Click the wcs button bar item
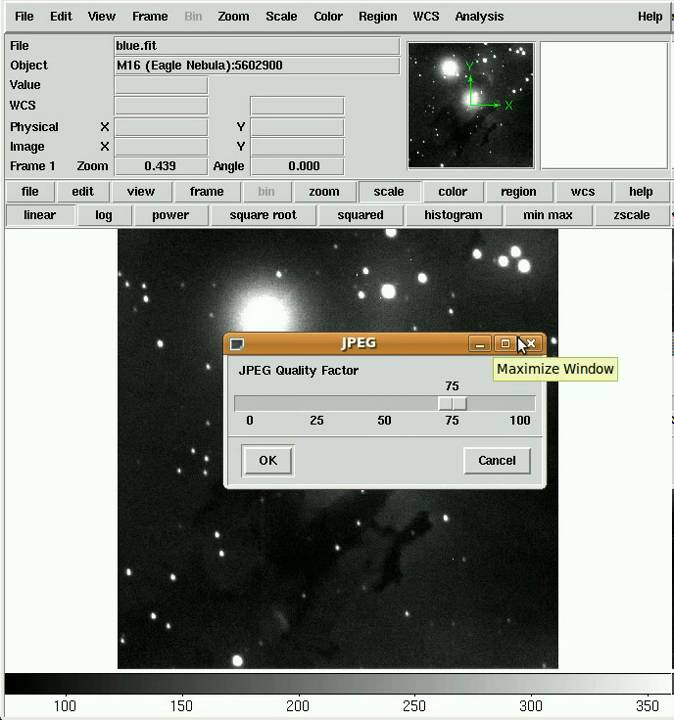 tap(583, 191)
